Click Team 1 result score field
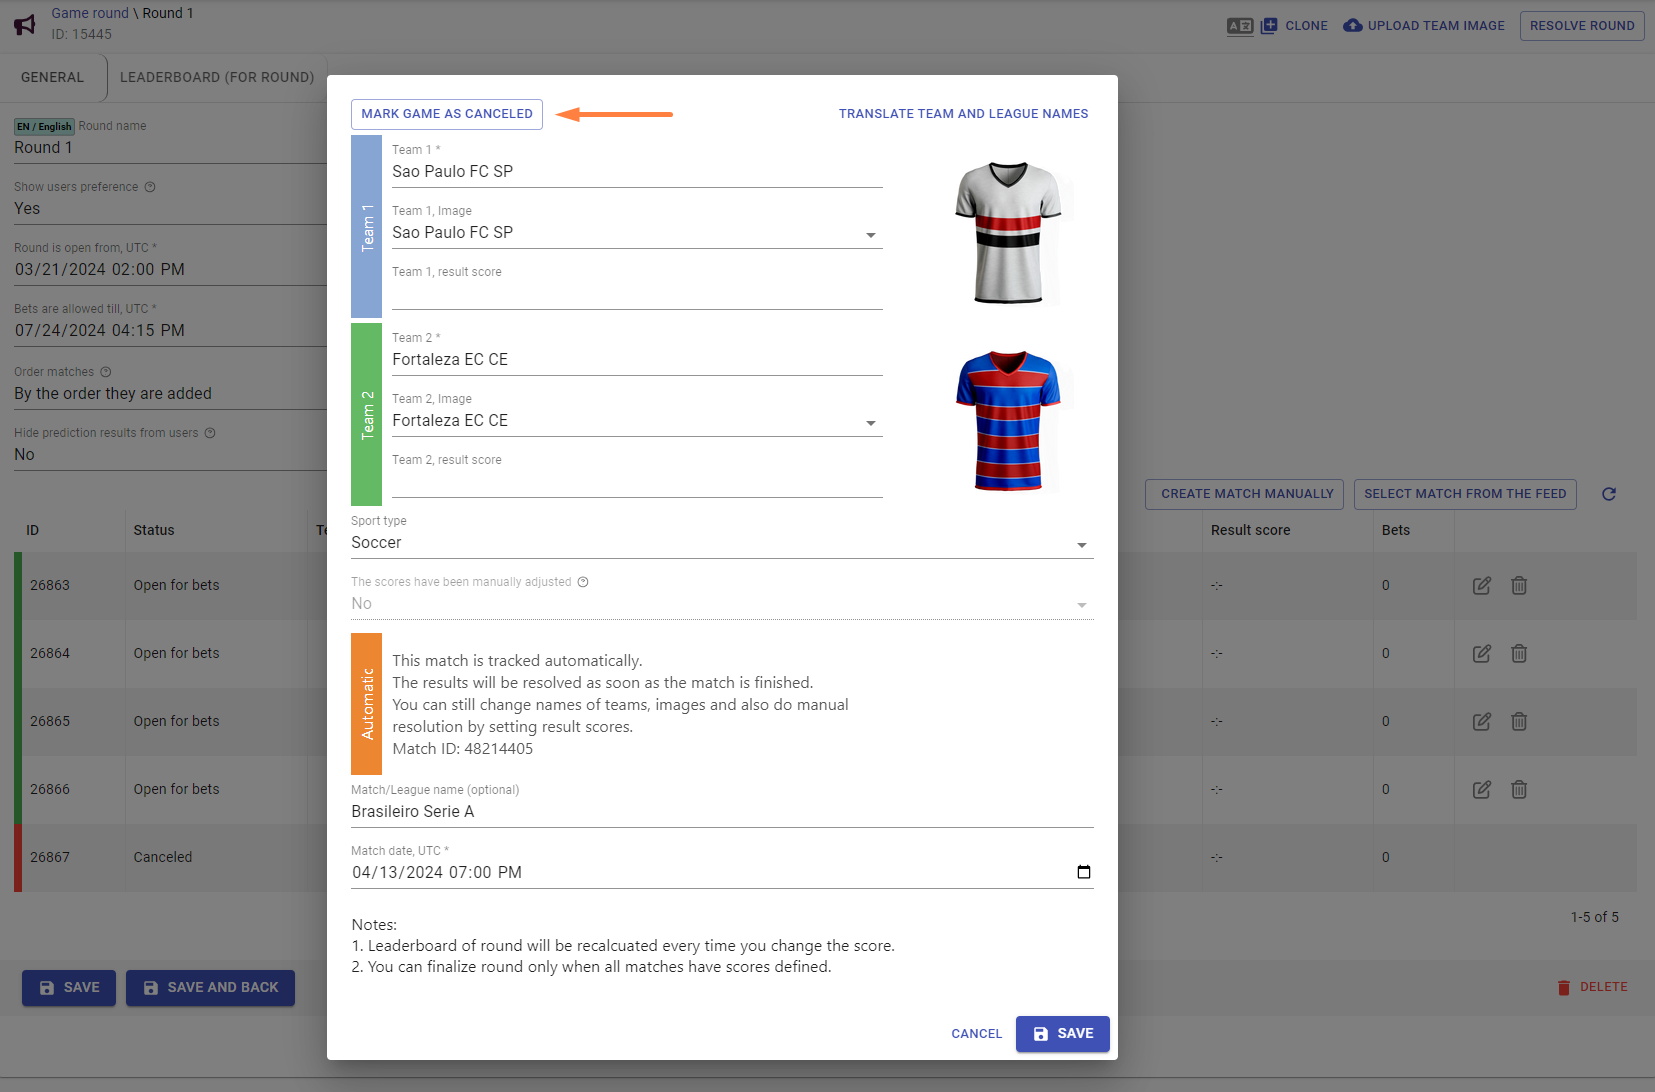Viewport: 1655px width, 1092px height. click(x=636, y=295)
